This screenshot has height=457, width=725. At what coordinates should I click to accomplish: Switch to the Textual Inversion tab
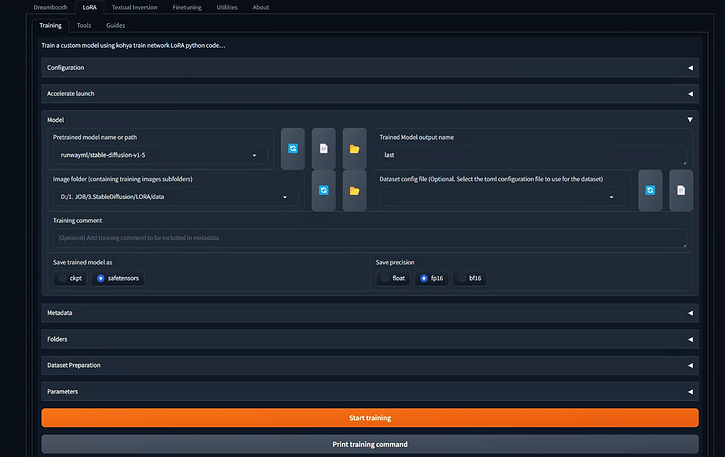135,7
